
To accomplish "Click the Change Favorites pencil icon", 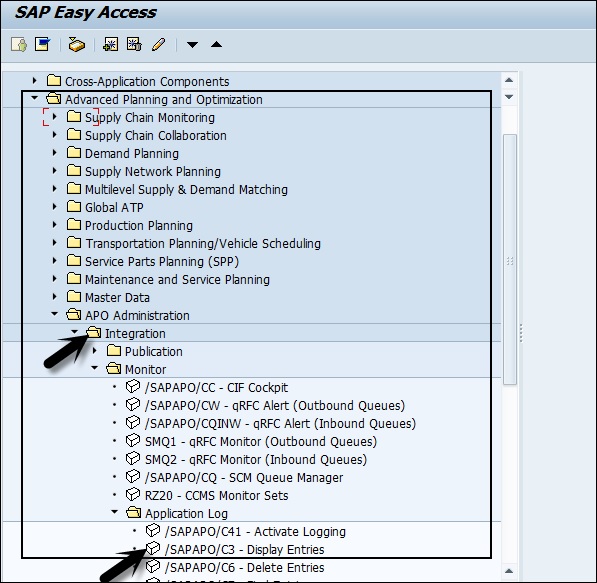I will [x=158, y=45].
